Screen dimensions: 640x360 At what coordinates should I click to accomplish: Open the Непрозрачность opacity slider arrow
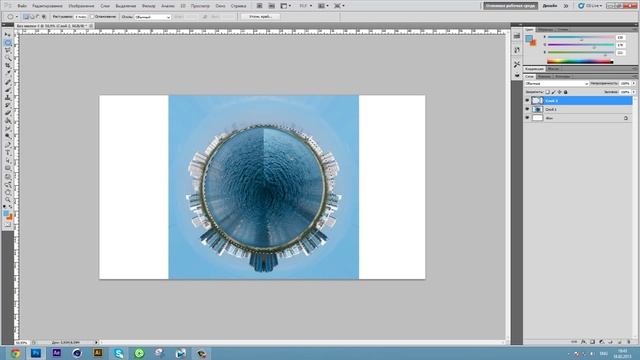coord(634,83)
